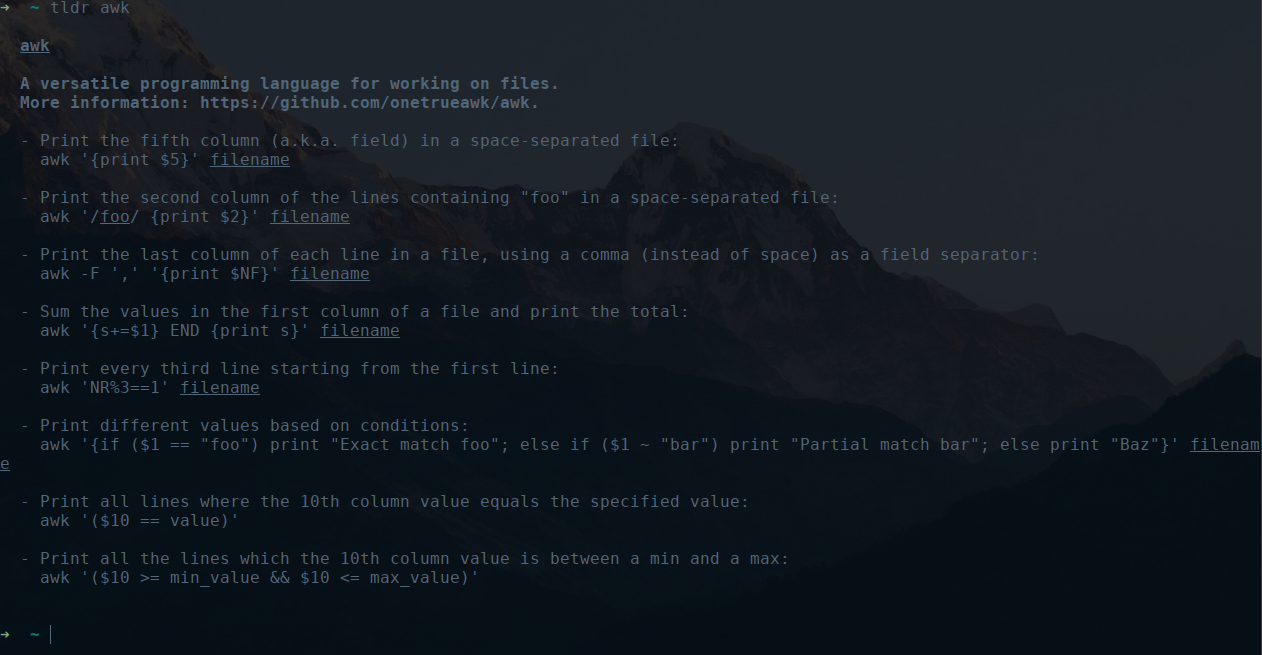Viewport: 1262px width, 655px height.
Task: Click the awk heading title
Action: pos(35,46)
